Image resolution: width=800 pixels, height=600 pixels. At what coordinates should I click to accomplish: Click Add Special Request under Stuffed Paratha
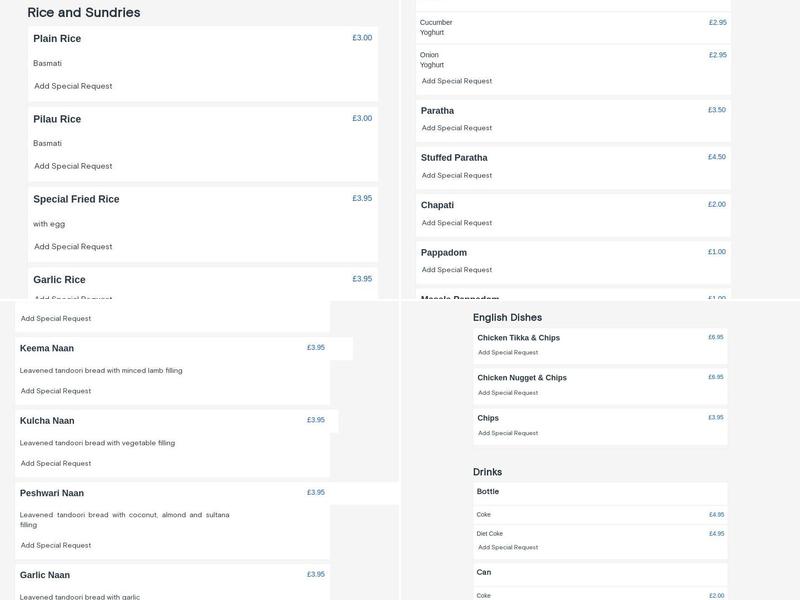[456, 175]
